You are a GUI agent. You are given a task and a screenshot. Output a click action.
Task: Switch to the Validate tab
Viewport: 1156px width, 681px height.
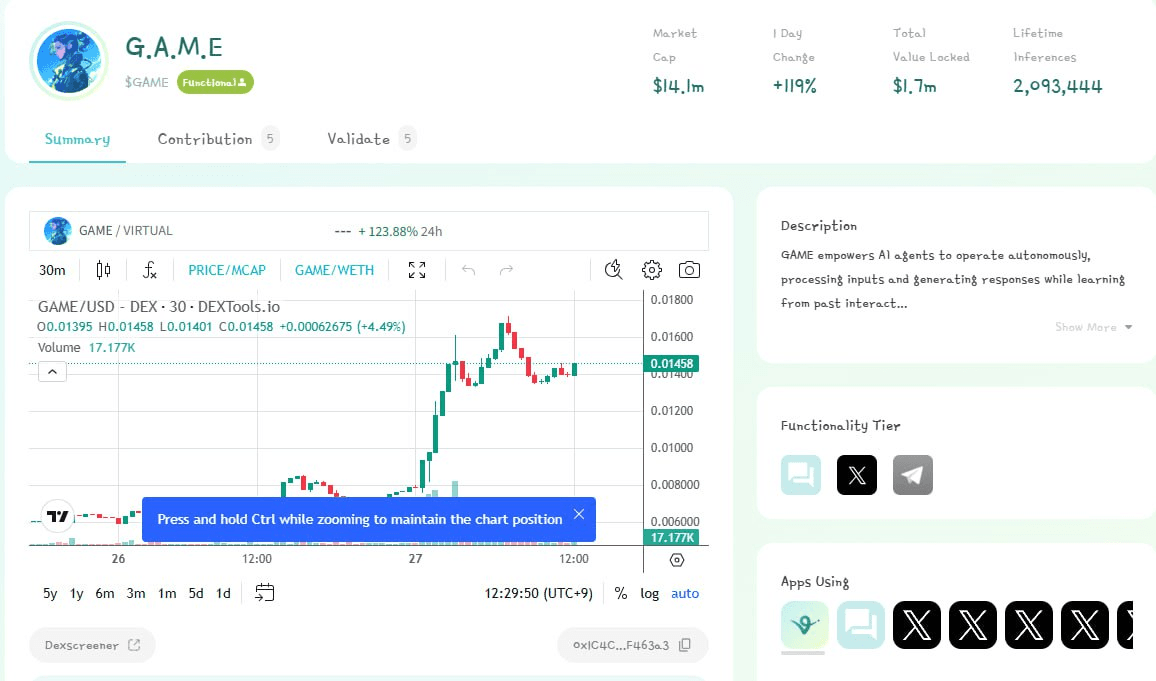click(372, 139)
